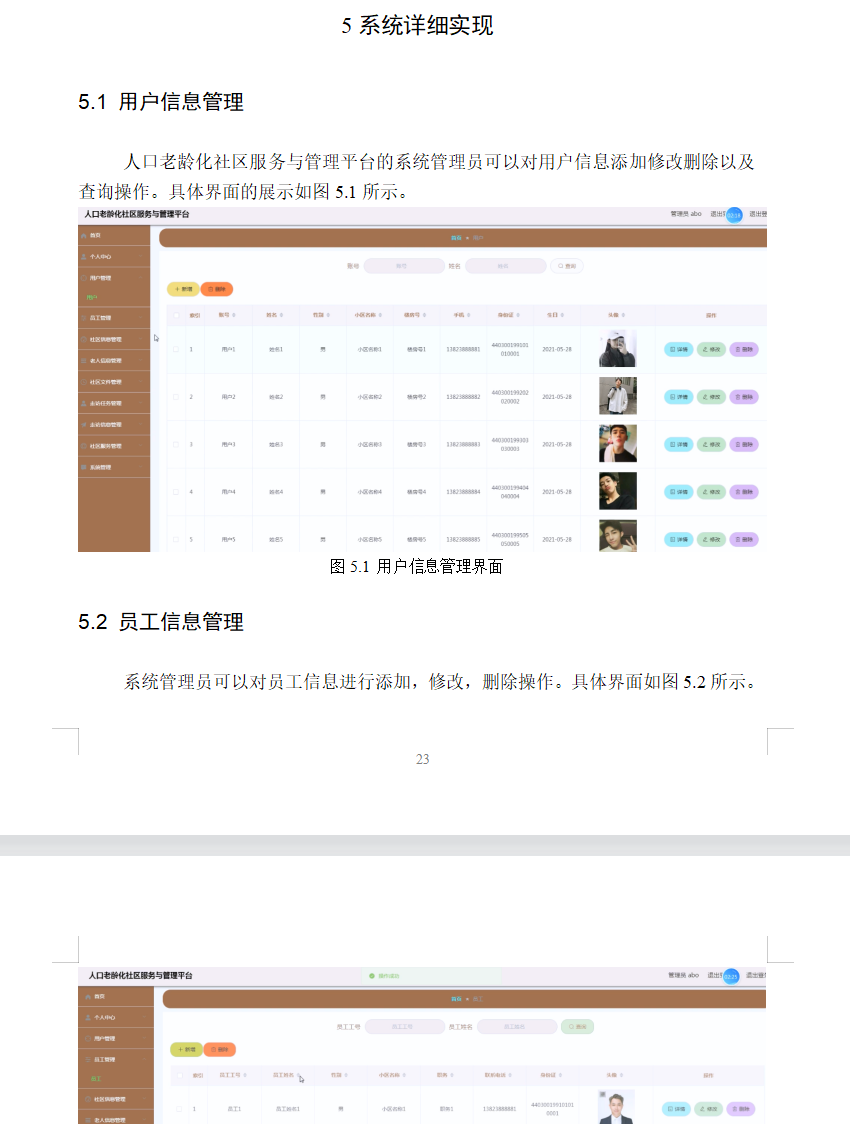Click inside the 账号 search input field
This screenshot has height=1124, width=850.
click(405, 266)
